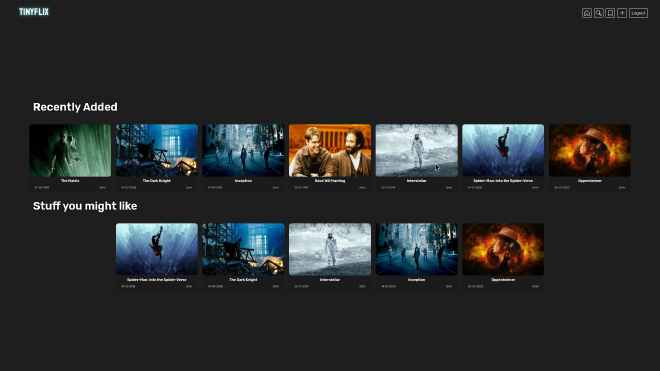Click the 'Recently Added' heading
Viewport: 660px width, 371px height.
pos(75,107)
